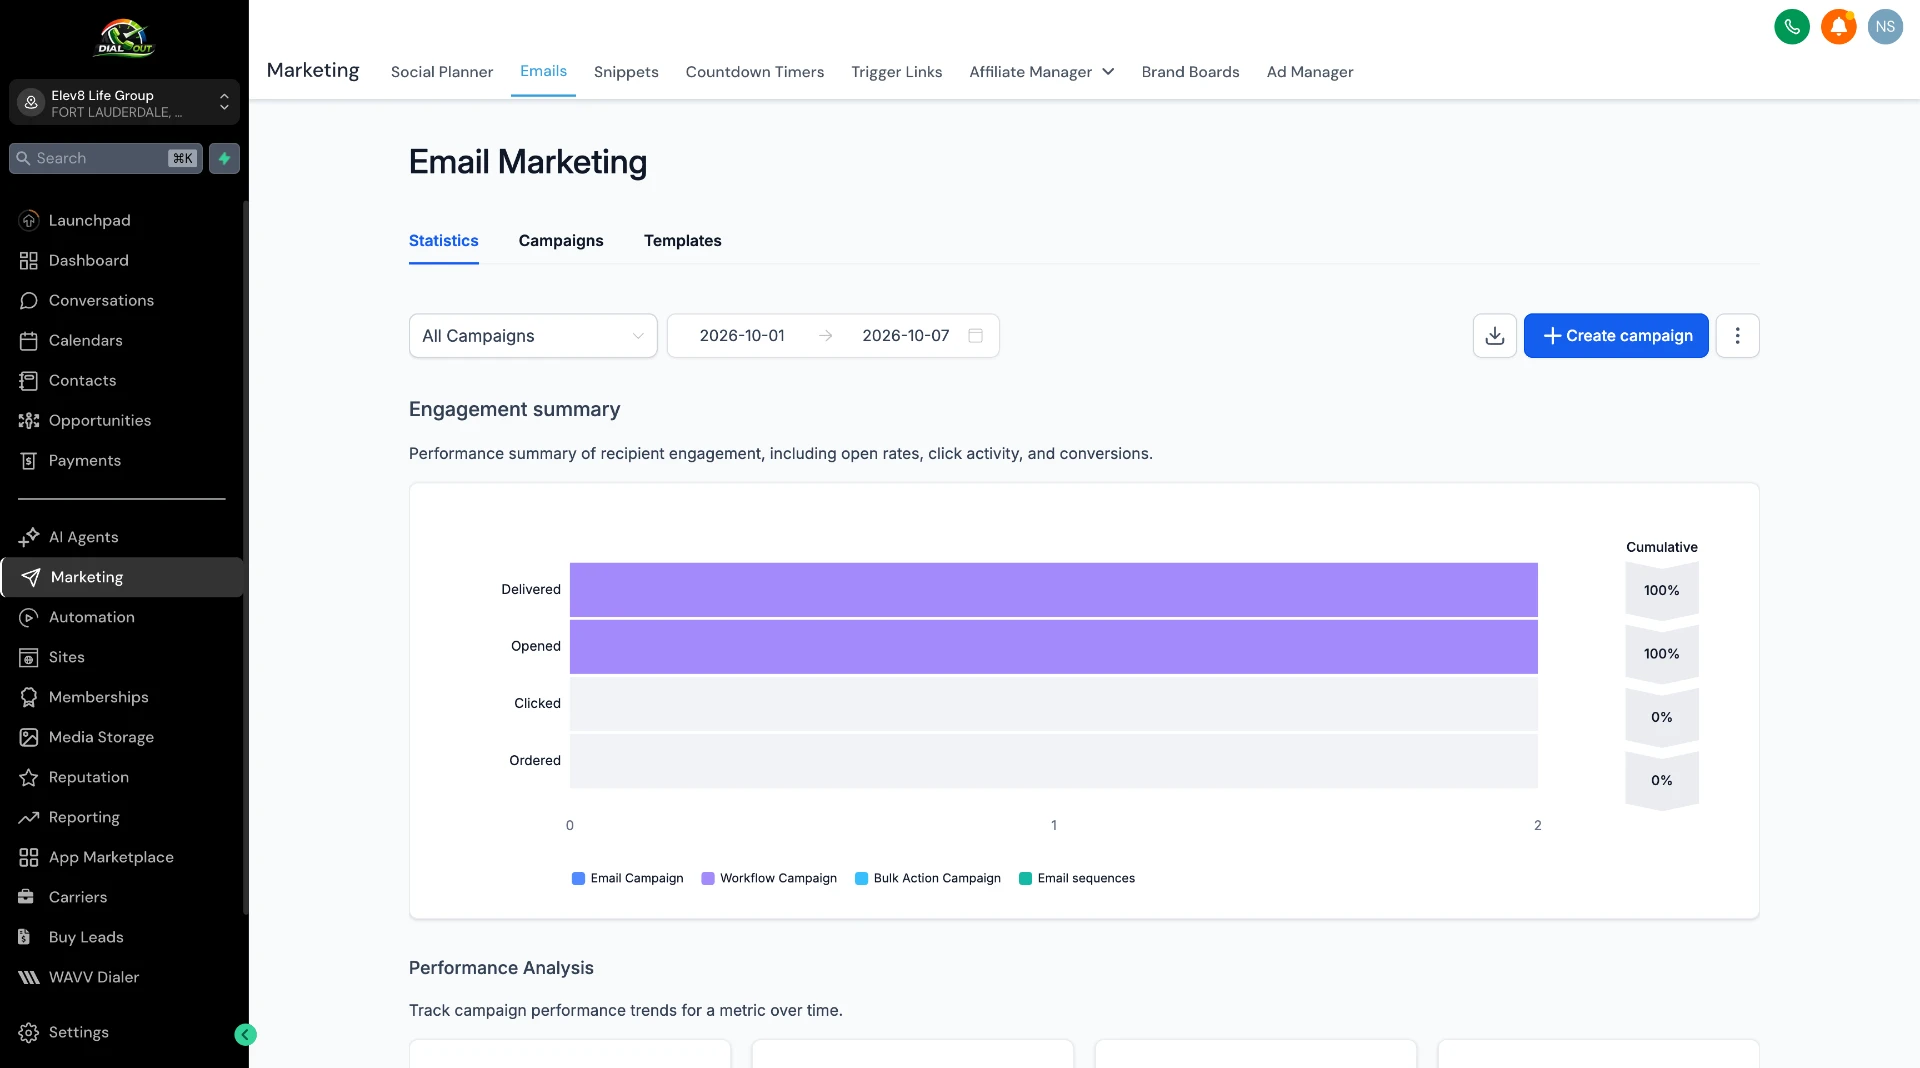Click the download statistics icon

(x=1494, y=336)
